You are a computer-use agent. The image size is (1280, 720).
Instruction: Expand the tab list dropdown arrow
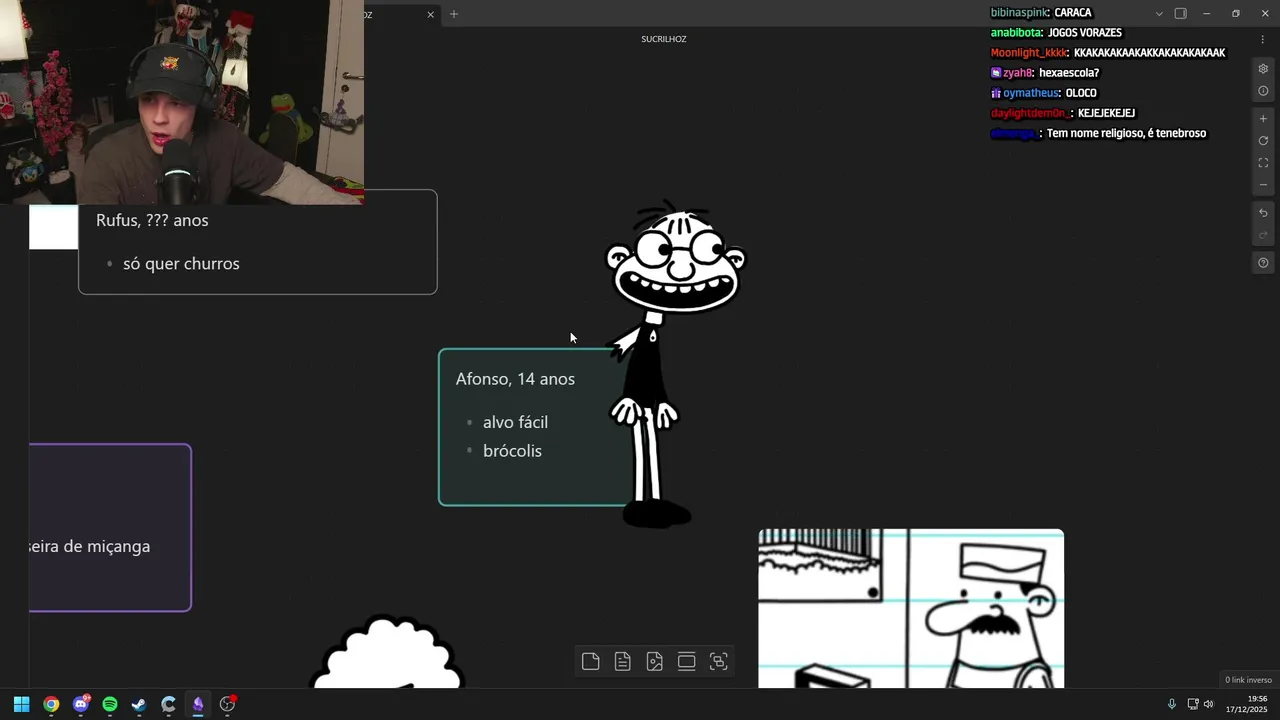pos(1159,14)
